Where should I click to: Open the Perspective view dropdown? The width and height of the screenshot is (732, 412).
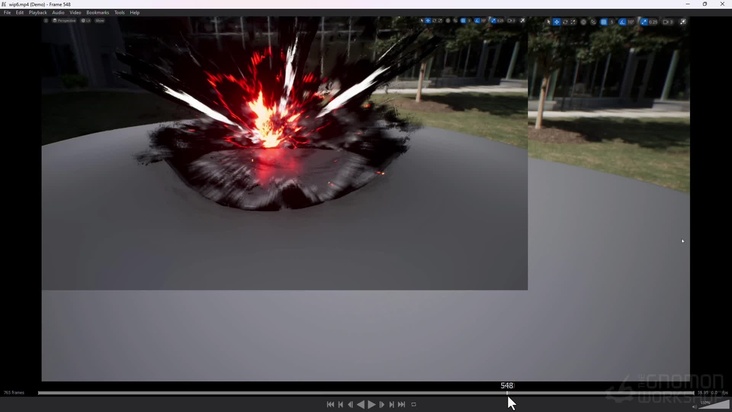(x=64, y=21)
